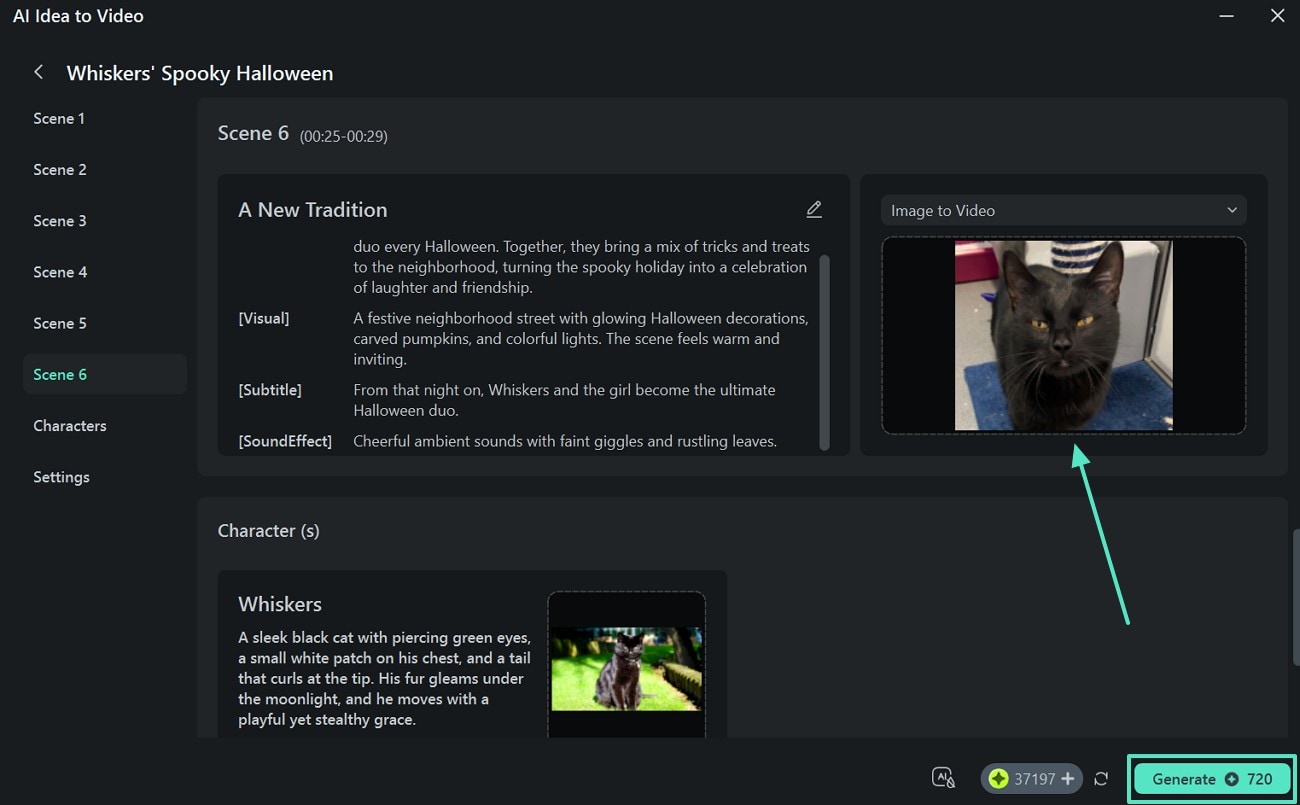This screenshot has width=1300, height=805.
Task: Select the highlighted Scene 6 tab
Action: click(x=104, y=374)
